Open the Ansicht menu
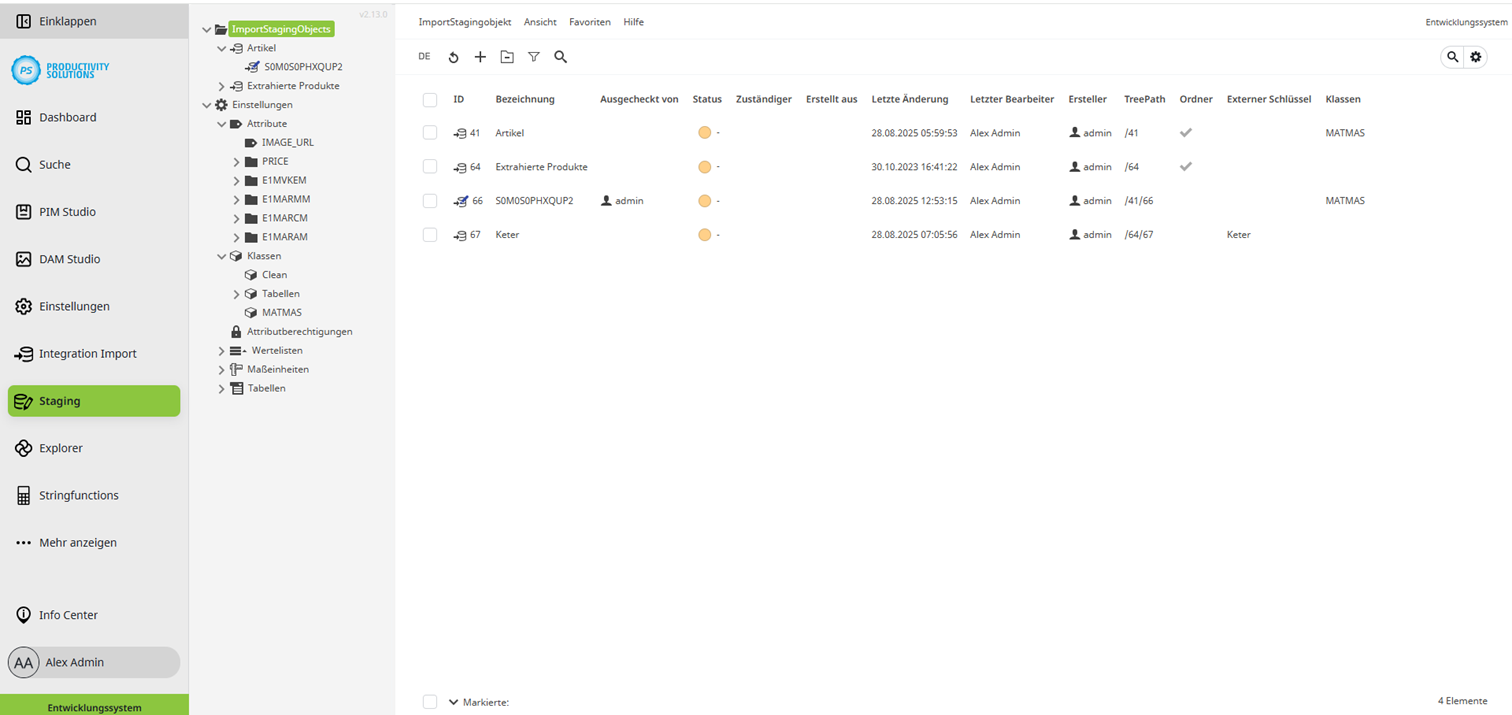Viewport: 1512px width, 715px height. tap(540, 21)
